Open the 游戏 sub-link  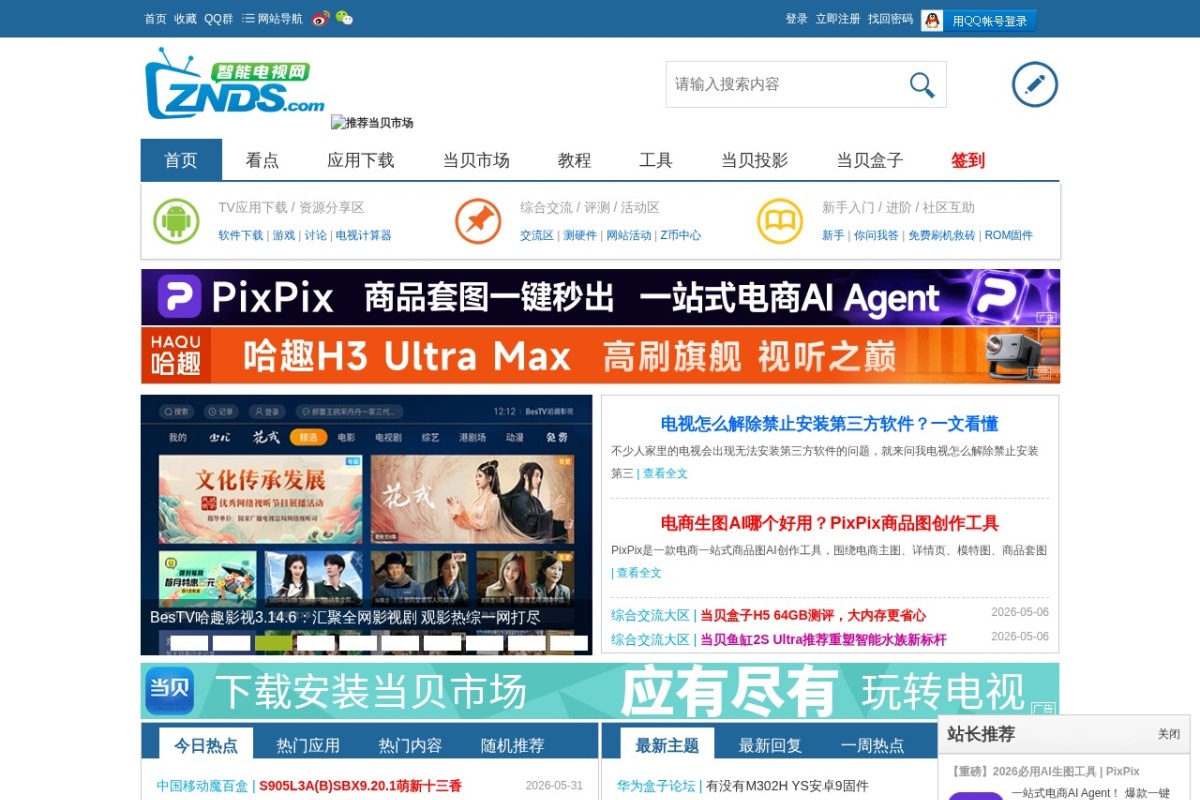pyautogui.click(x=284, y=236)
